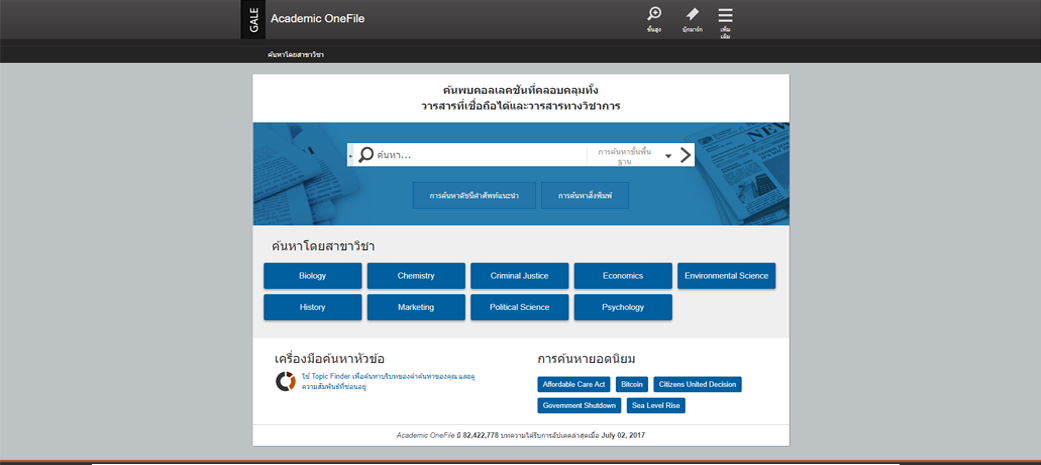This screenshot has height=465, width=1041.
Task: Click the July 02, 2017 update date
Action: click(623, 436)
